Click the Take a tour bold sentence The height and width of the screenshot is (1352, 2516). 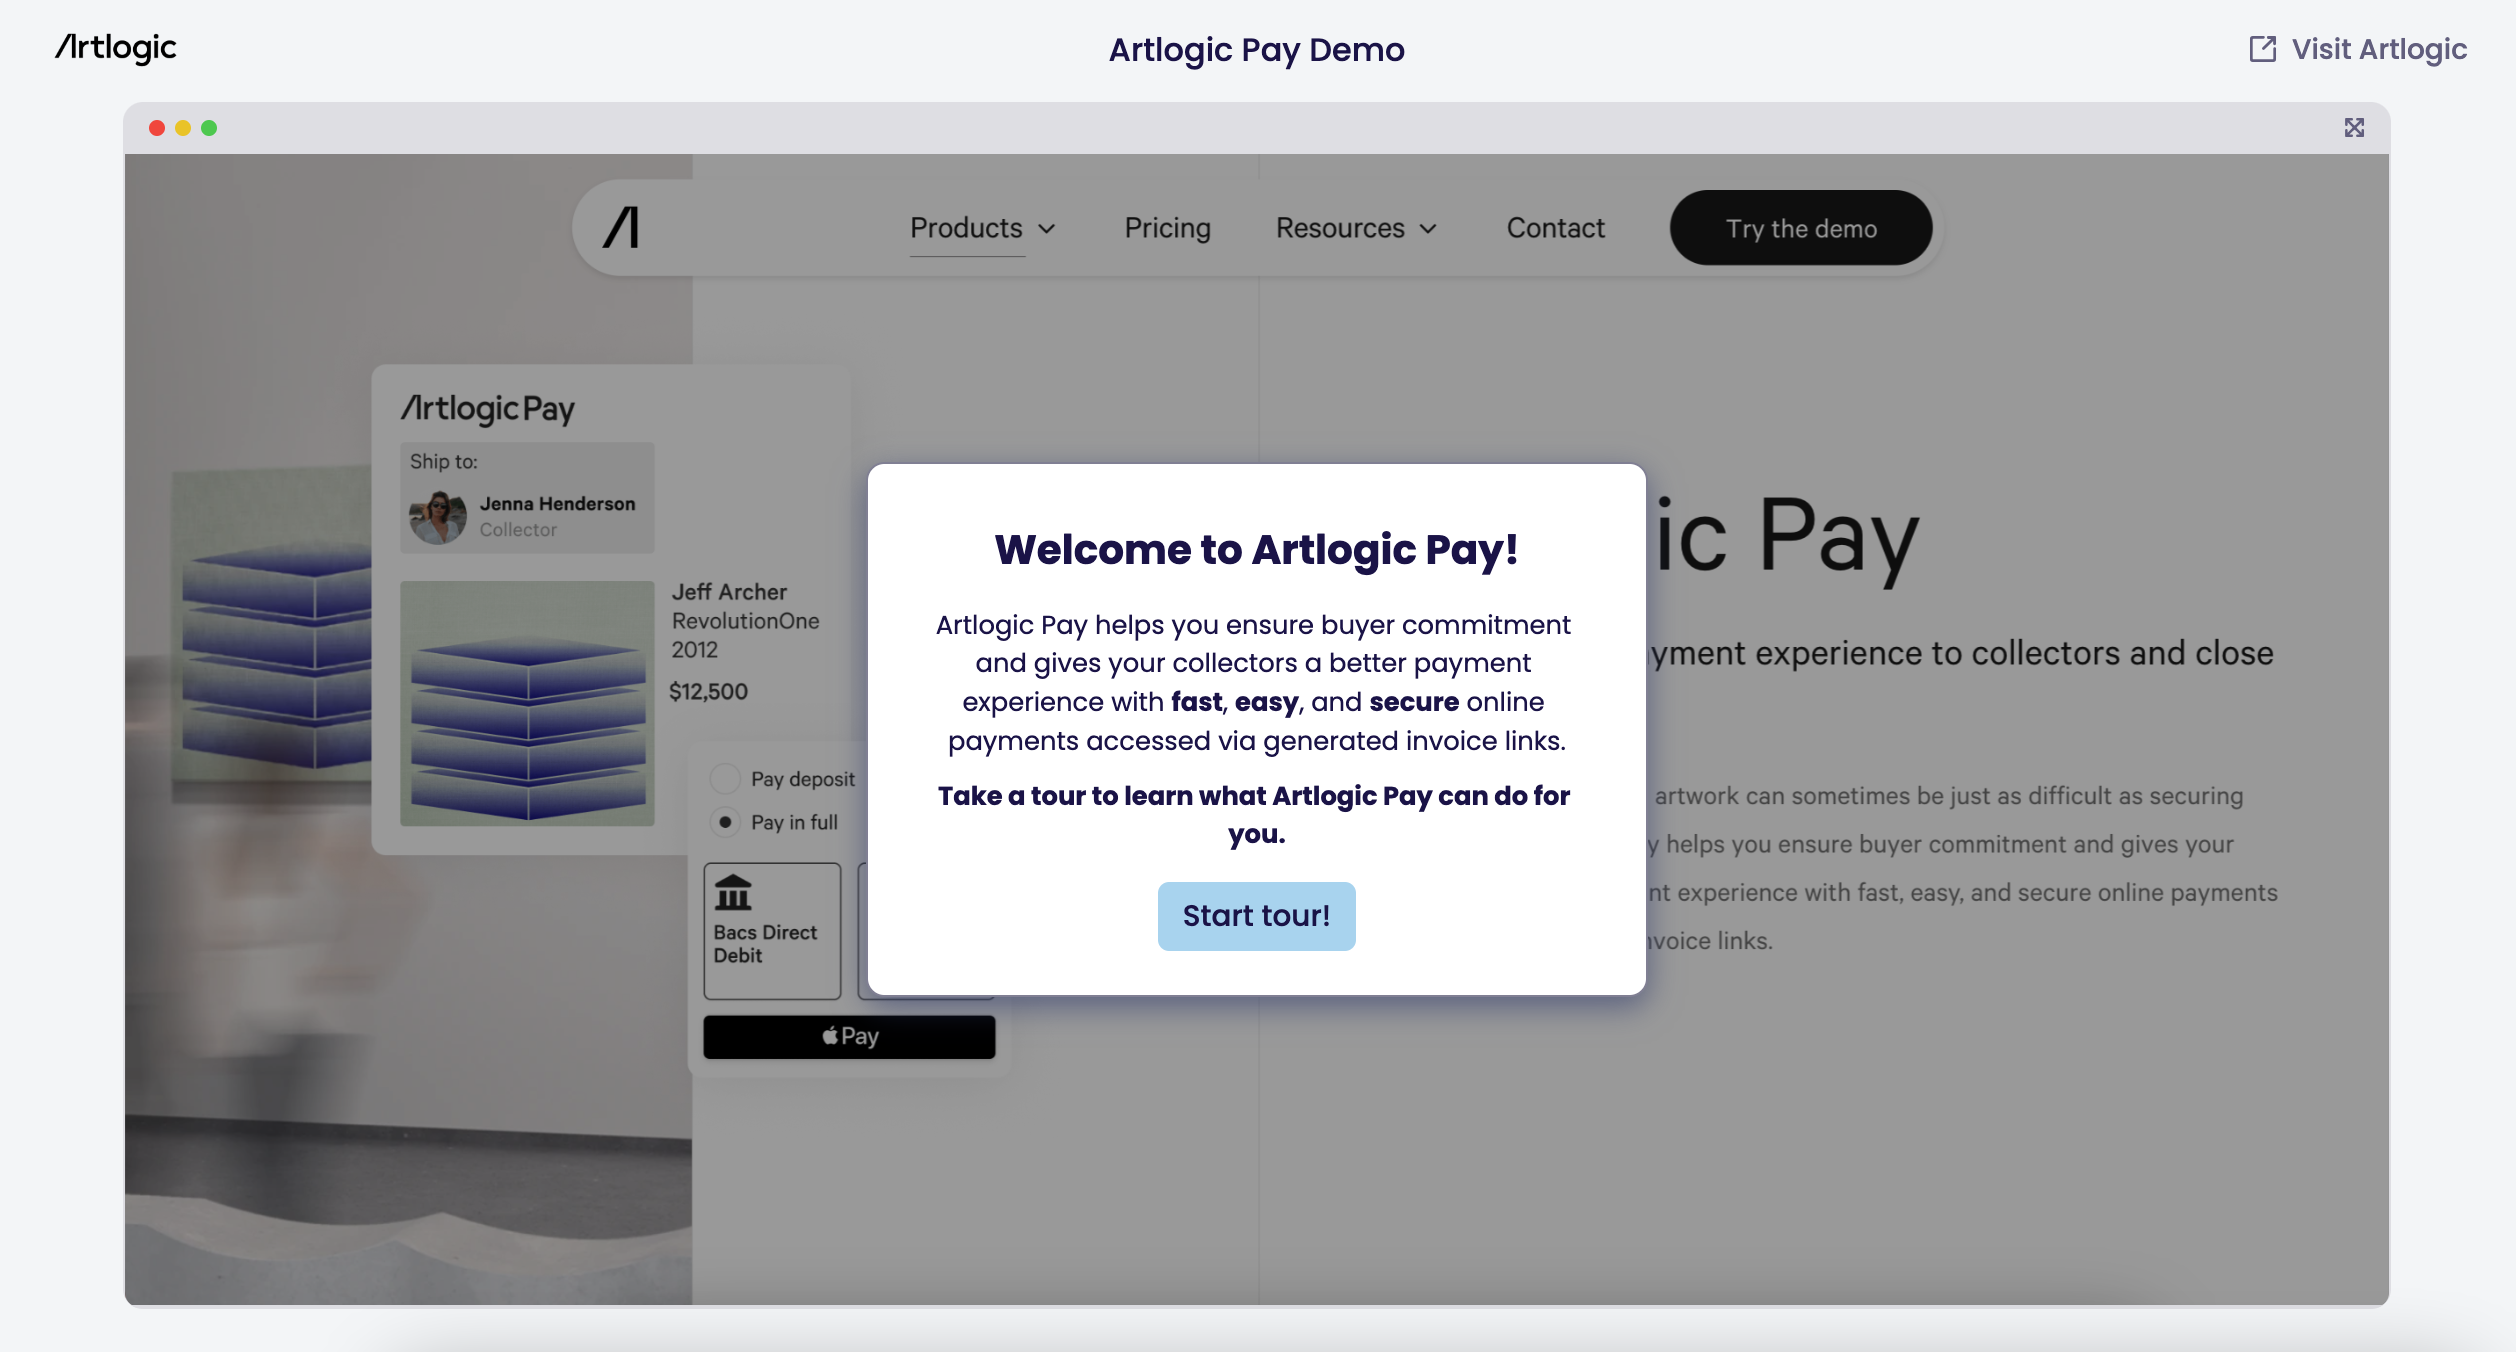coord(1254,815)
